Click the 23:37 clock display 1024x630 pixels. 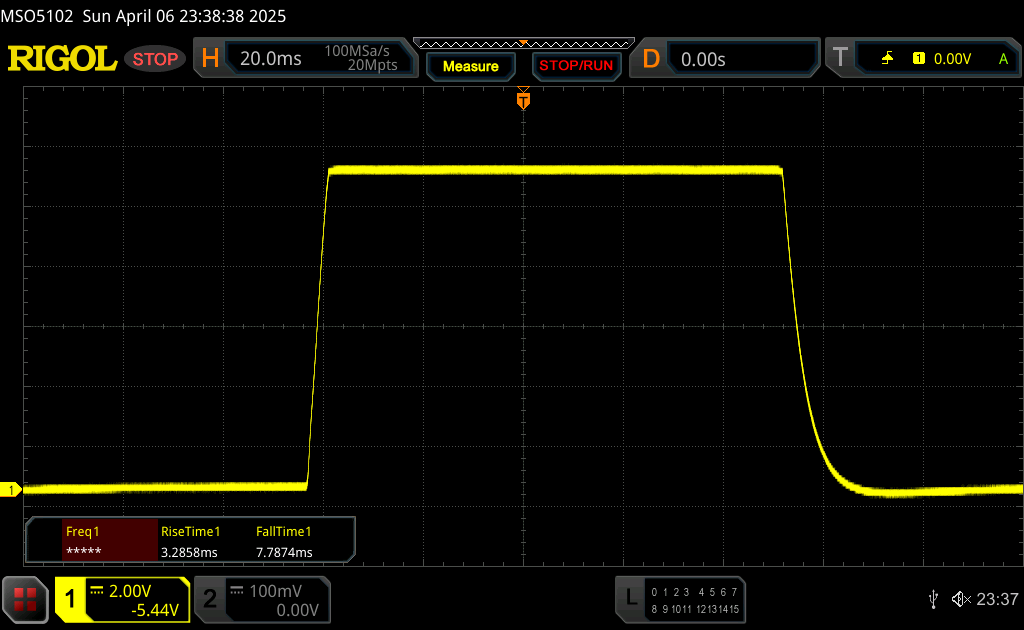tap(997, 599)
